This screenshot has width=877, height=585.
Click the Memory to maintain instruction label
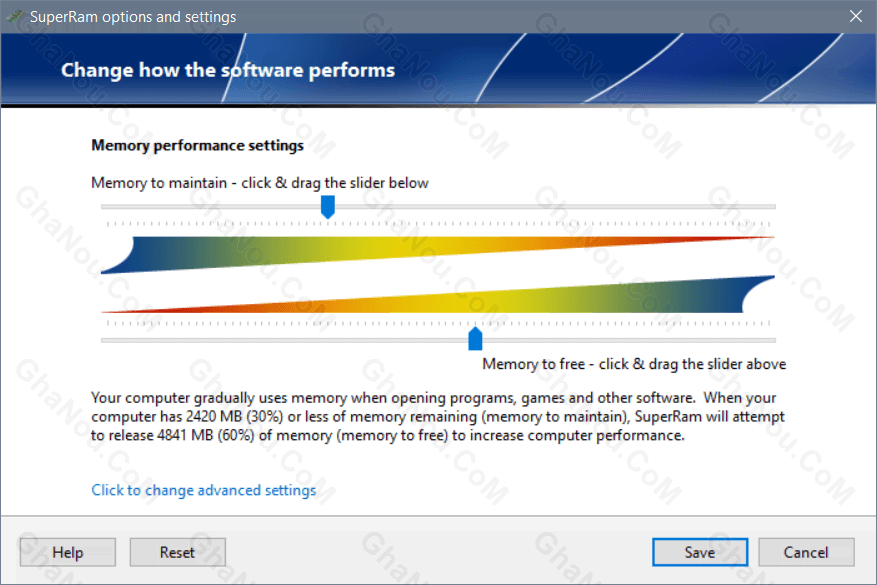click(x=260, y=183)
